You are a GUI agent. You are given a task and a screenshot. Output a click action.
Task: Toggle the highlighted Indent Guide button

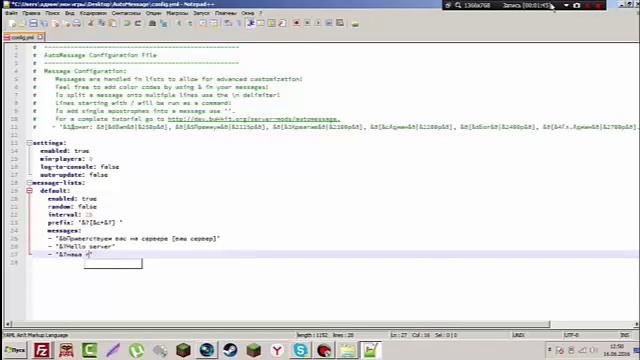click(x=250, y=23)
